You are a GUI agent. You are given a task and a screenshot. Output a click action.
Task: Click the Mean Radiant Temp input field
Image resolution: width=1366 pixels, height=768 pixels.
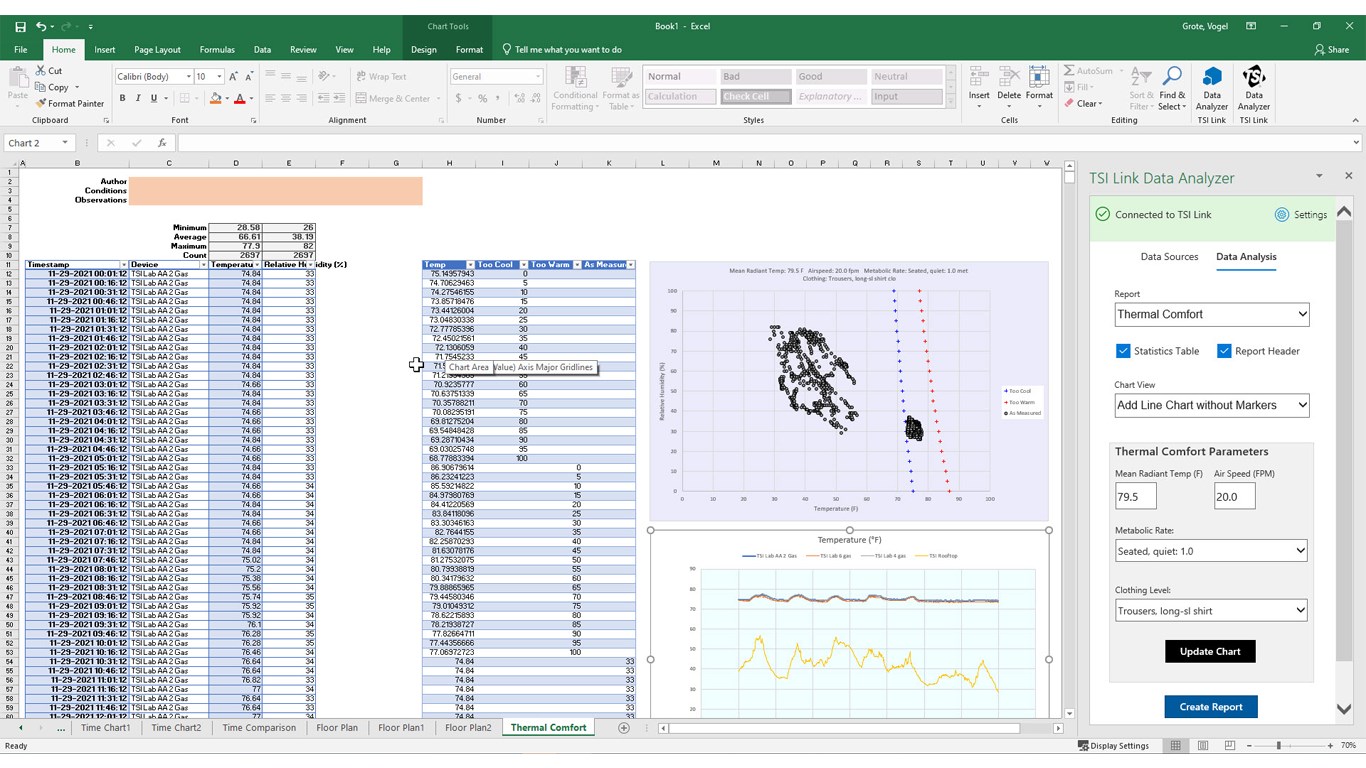coord(1136,496)
